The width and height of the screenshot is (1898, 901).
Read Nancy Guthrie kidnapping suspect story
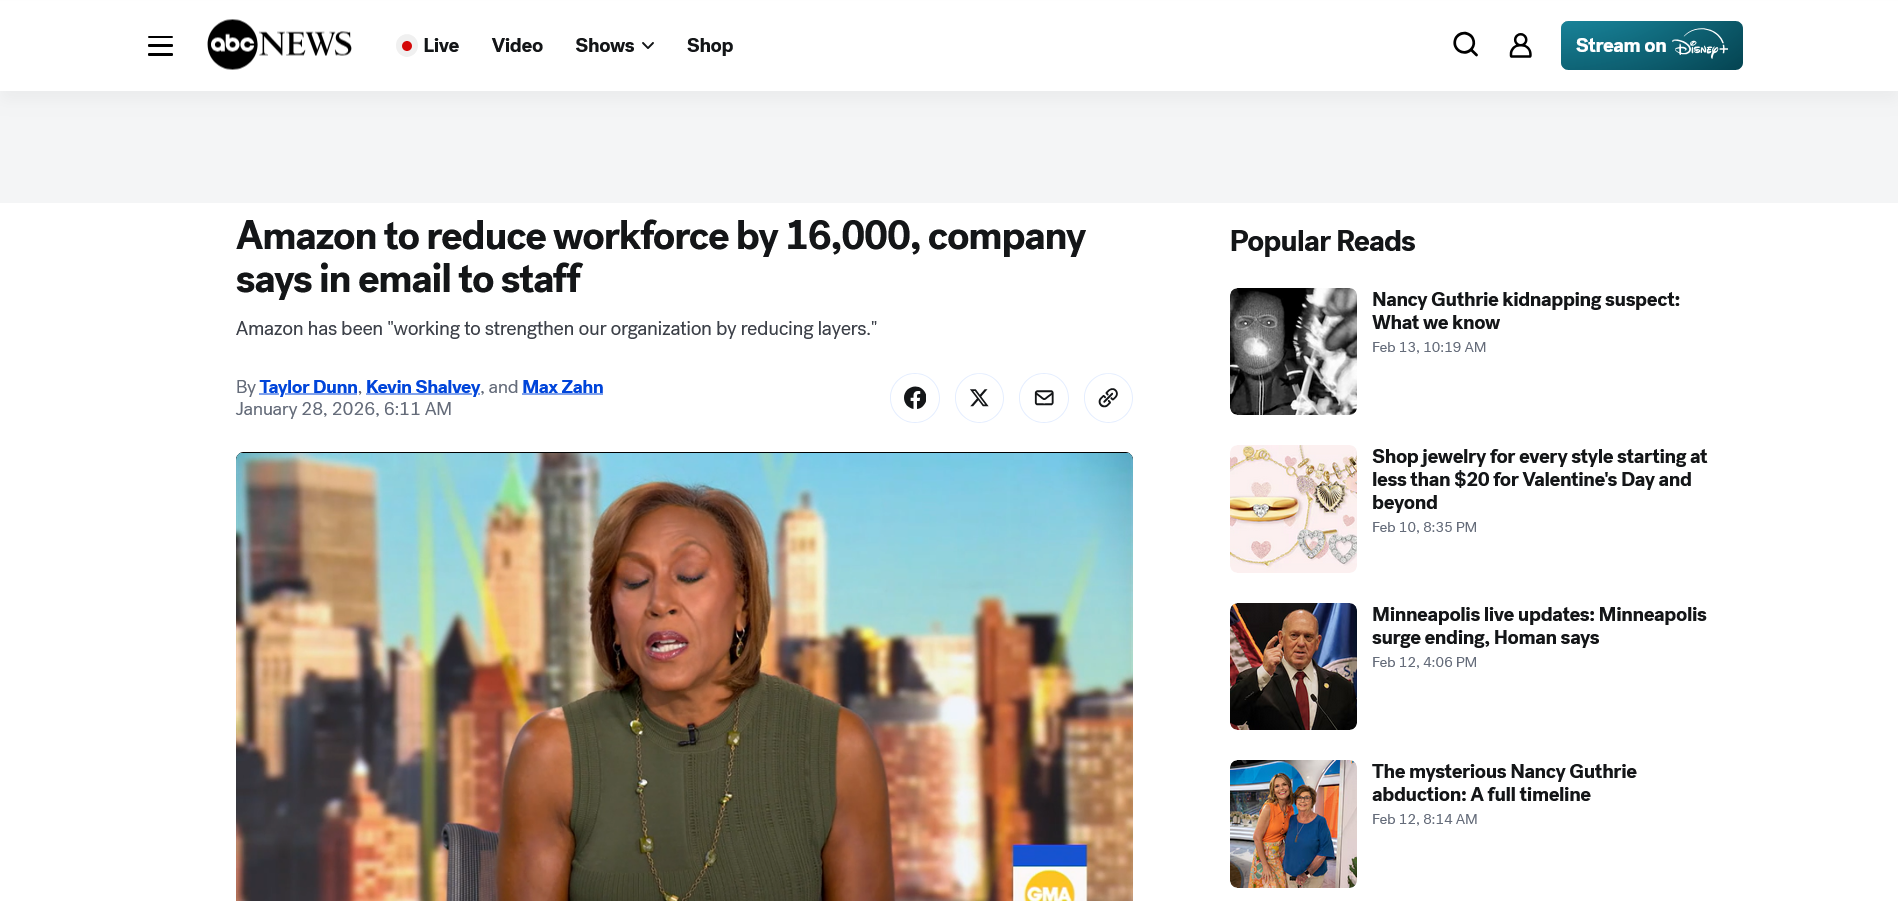coord(1526,311)
